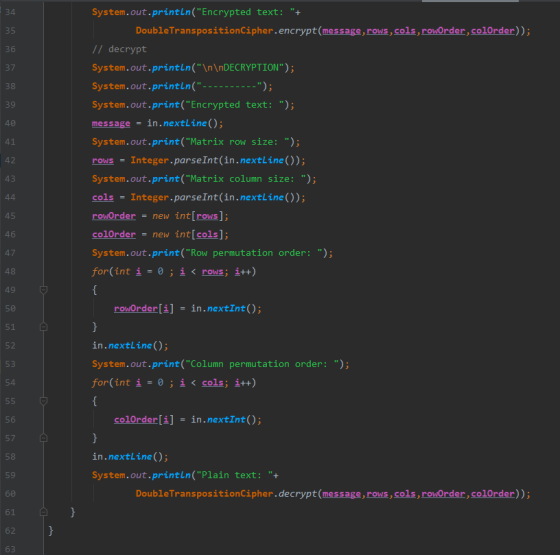Click the colOrder argument on line 35
560x555 pixels.
tap(493, 31)
